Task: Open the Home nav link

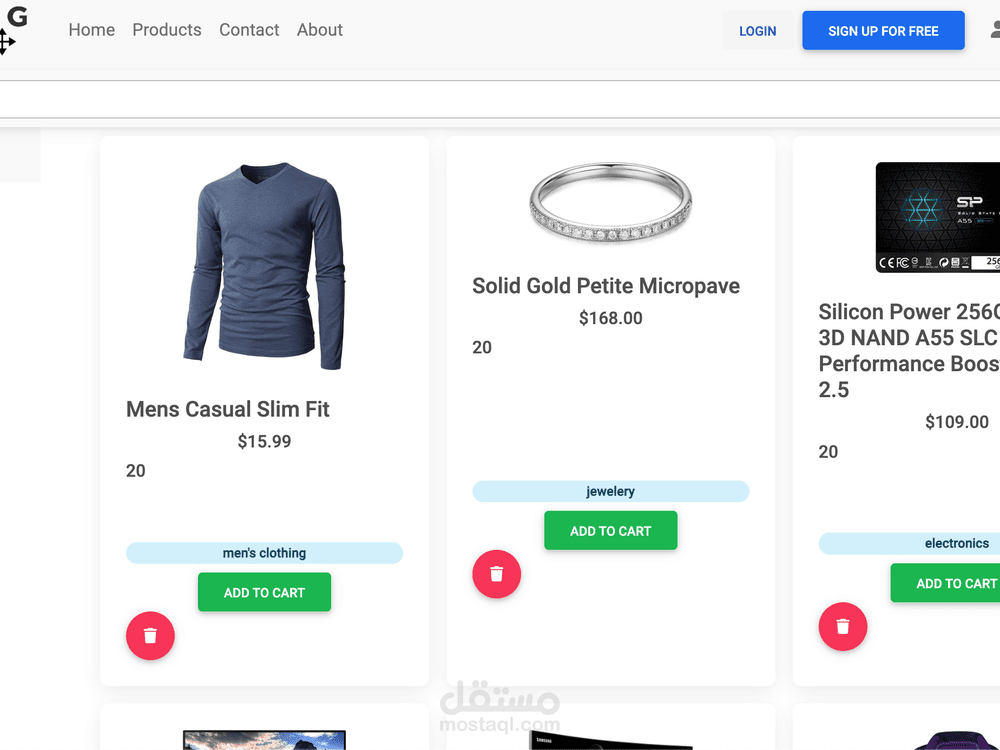Action: 92,30
